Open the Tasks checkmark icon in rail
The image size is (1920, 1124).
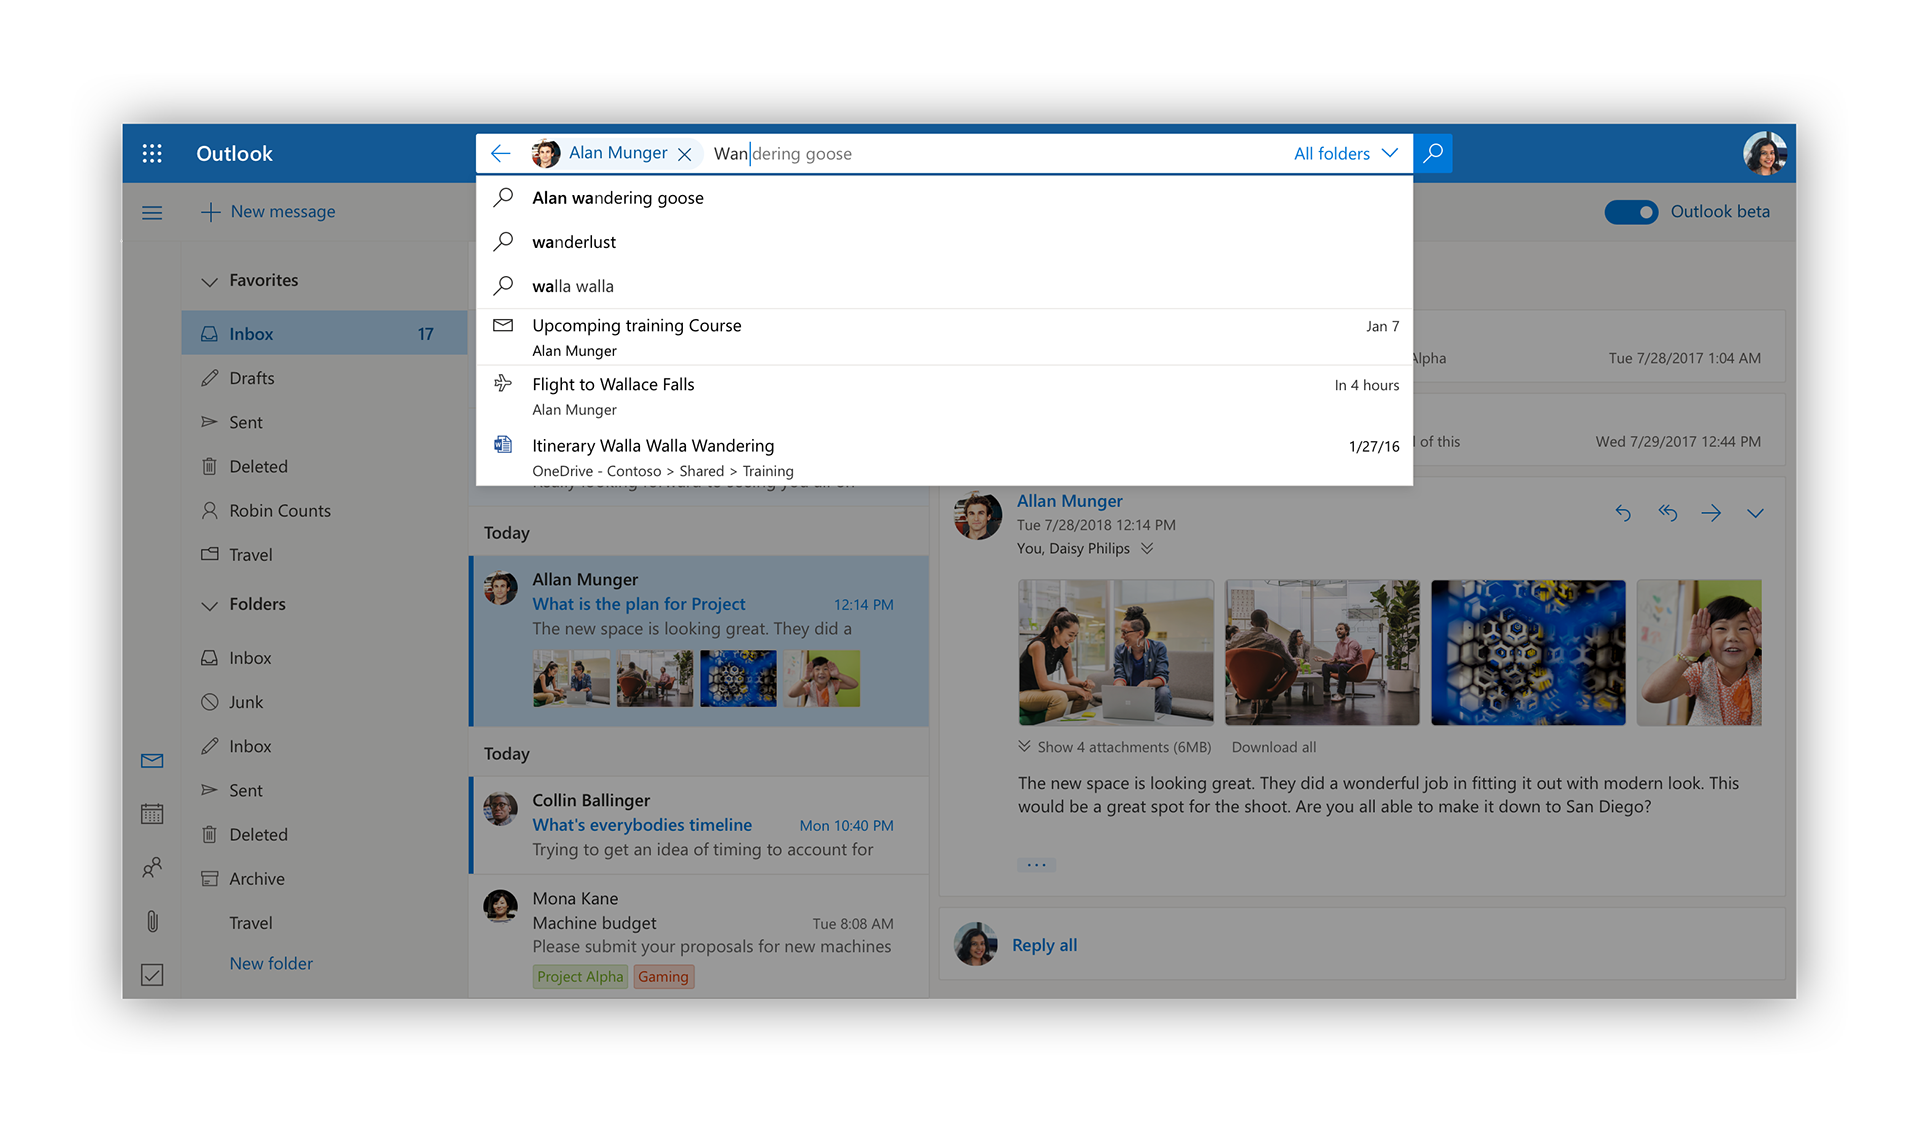point(152,974)
